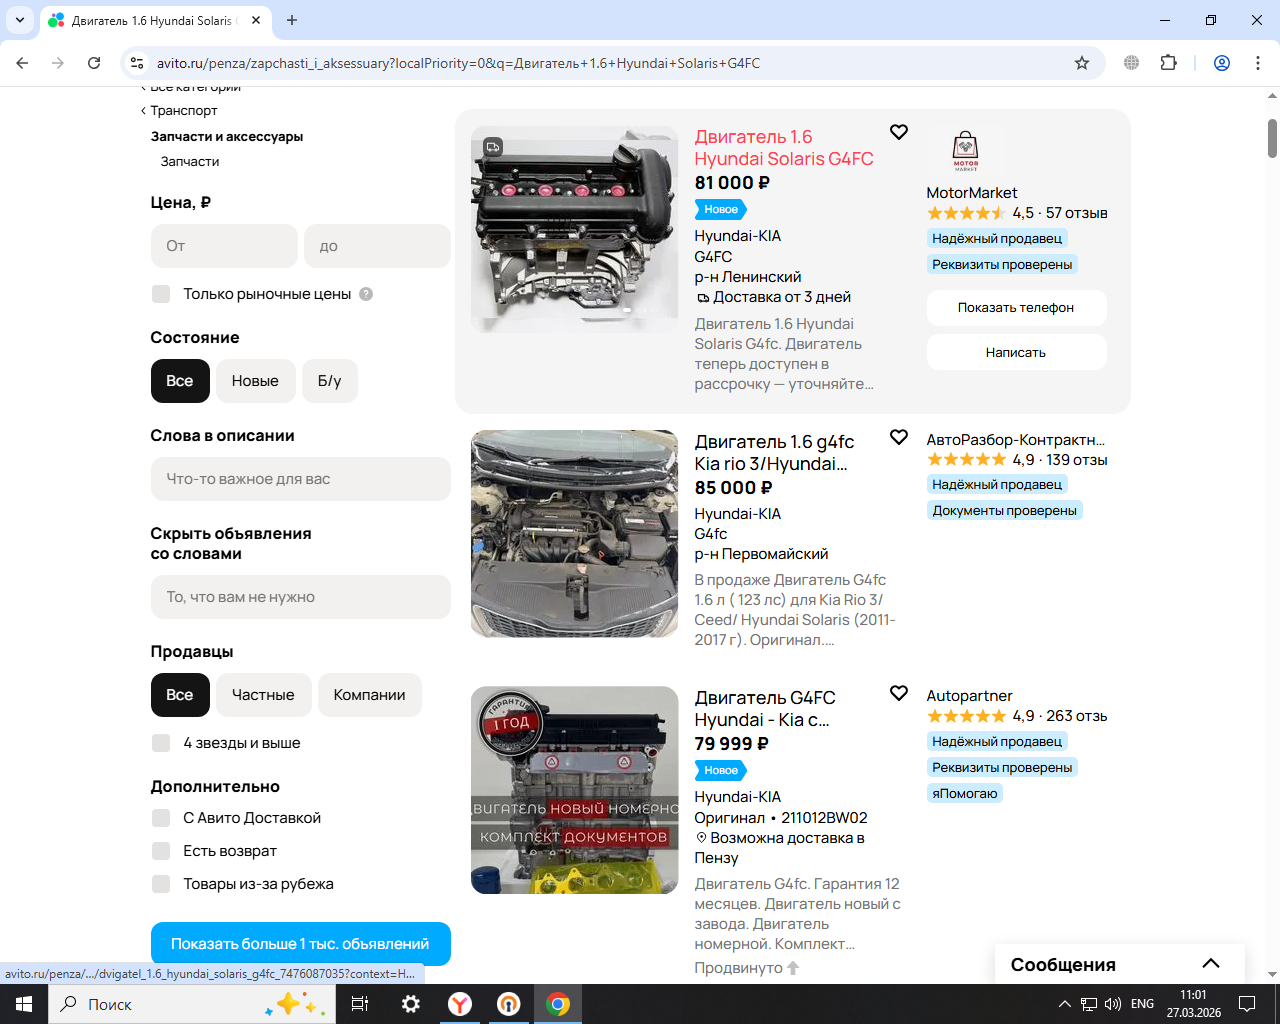Check the 4 звезды и выше option

[161, 743]
